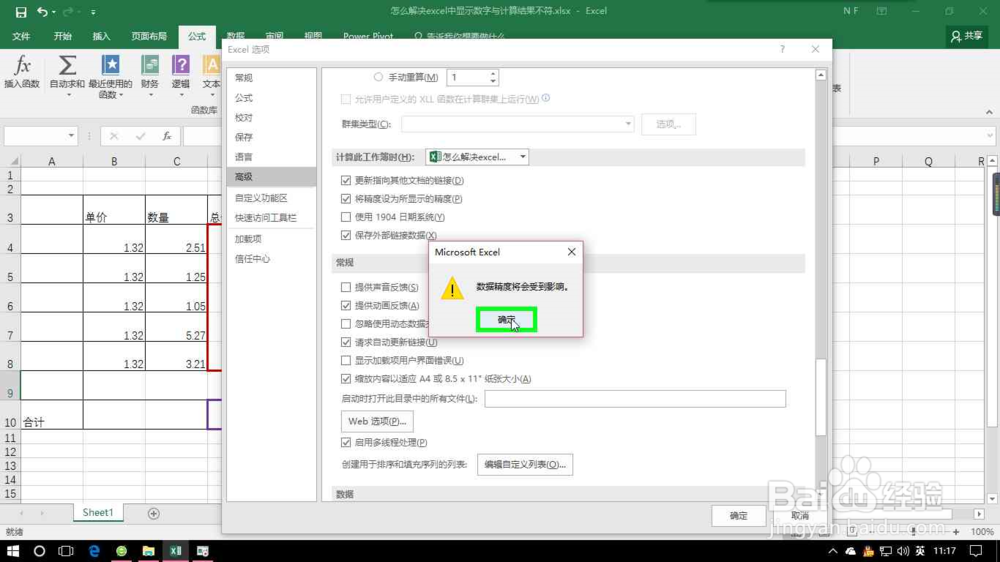Click the zoom in plus on status bar
The width and height of the screenshot is (1000, 562).
[956, 532]
